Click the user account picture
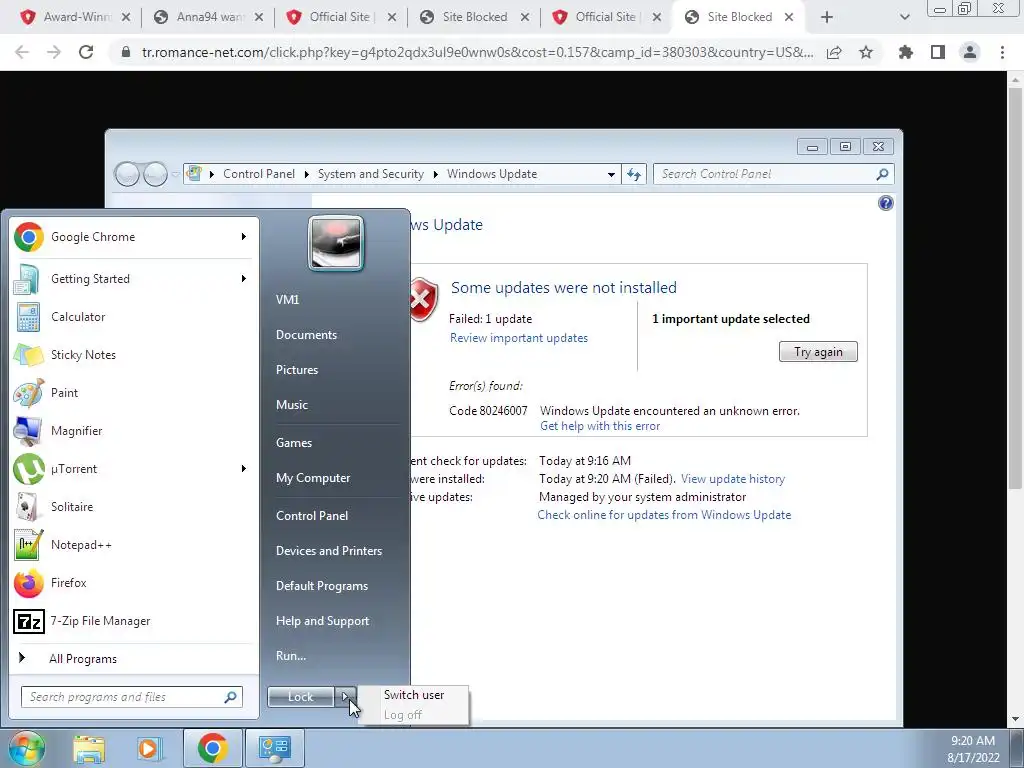 tap(336, 243)
